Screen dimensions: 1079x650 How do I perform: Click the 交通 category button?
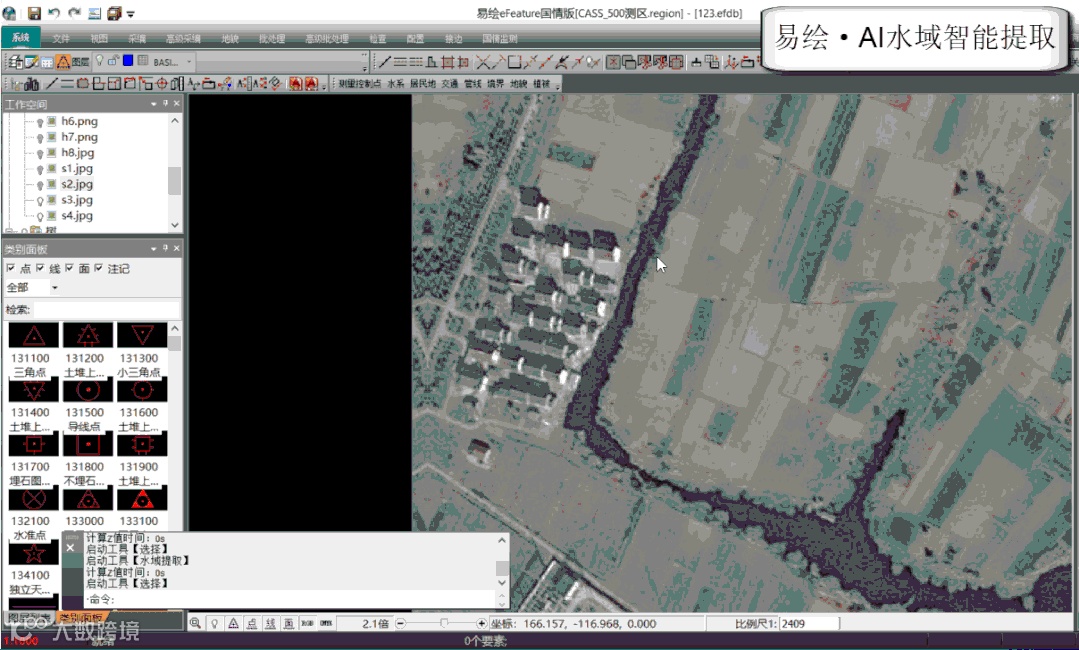(449, 84)
